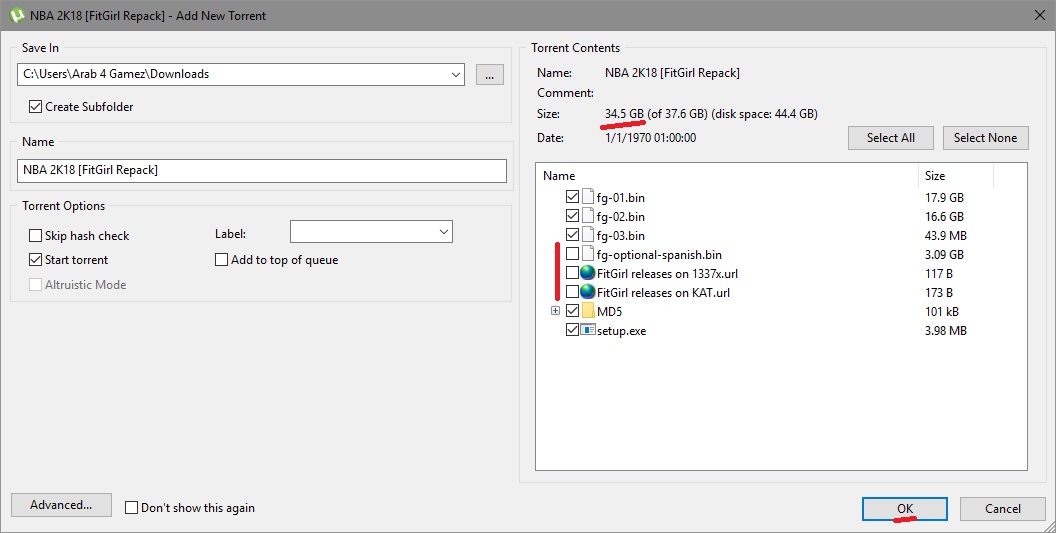Screen dimensions: 1056x533
Task: Open the Advanced settings button
Action: pyautogui.click(x=61, y=505)
